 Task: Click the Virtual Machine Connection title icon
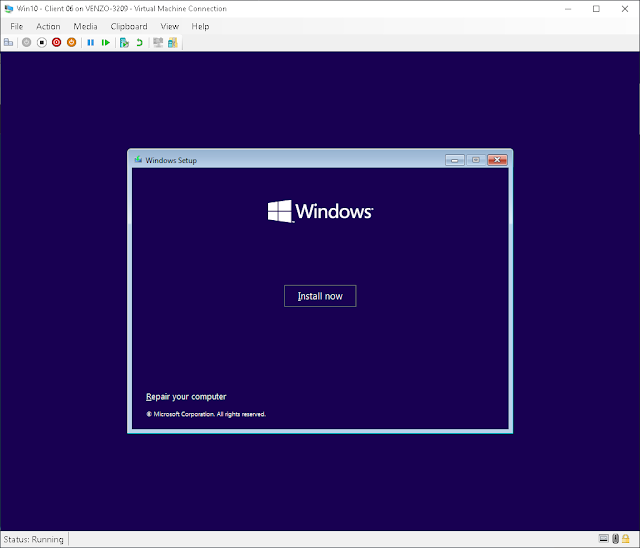(x=9, y=9)
